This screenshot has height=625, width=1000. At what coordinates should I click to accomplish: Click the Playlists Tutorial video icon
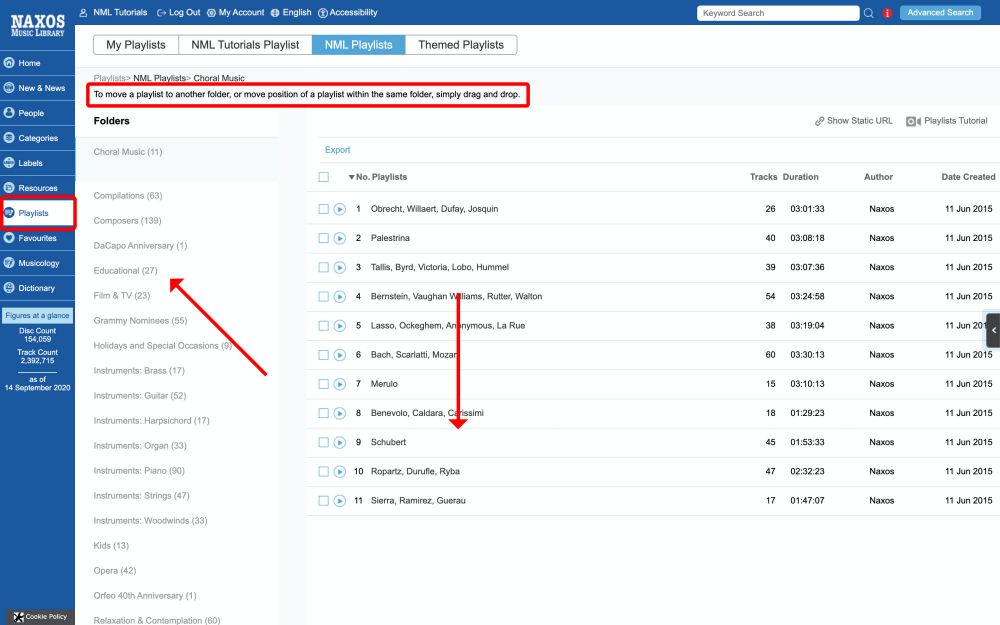coord(913,121)
